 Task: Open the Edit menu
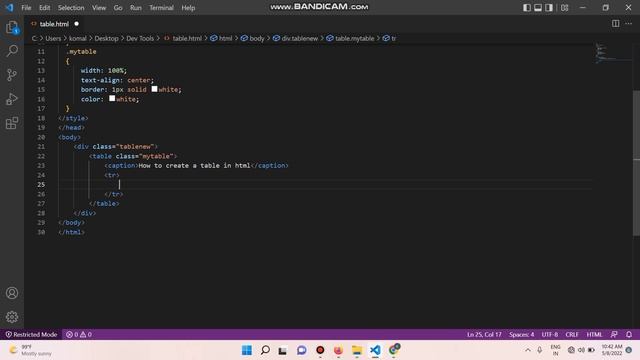click(x=44, y=8)
